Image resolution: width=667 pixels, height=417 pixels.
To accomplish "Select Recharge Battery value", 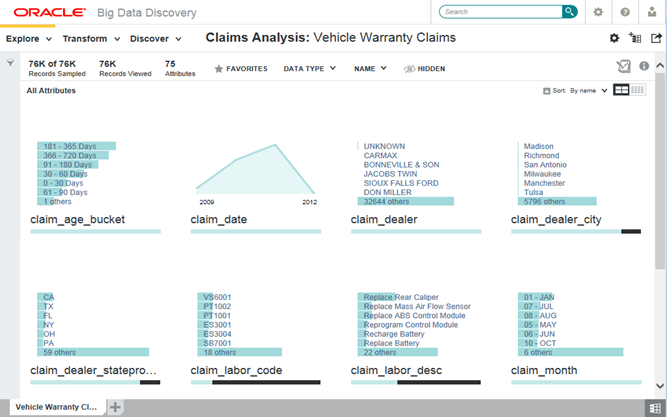I will pyautogui.click(x=391, y=334).
